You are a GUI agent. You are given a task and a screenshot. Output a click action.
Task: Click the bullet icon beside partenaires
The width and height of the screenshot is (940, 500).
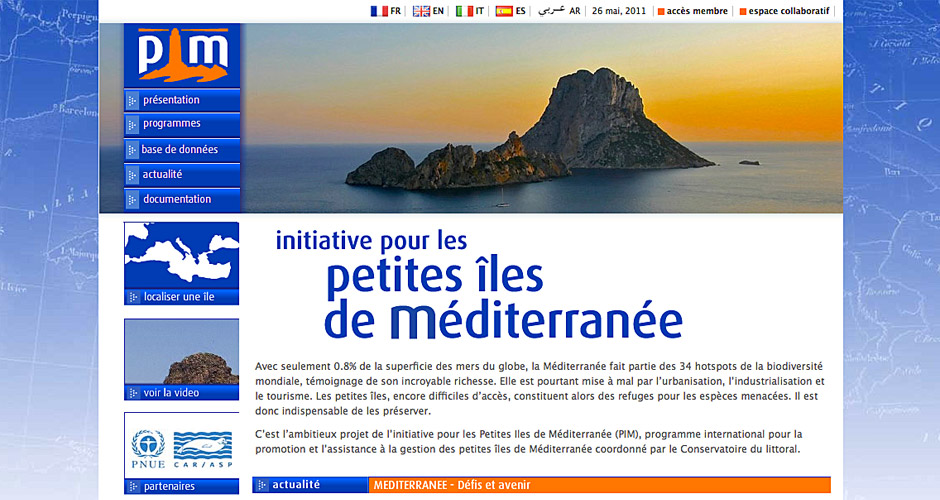tap(133, 487)
